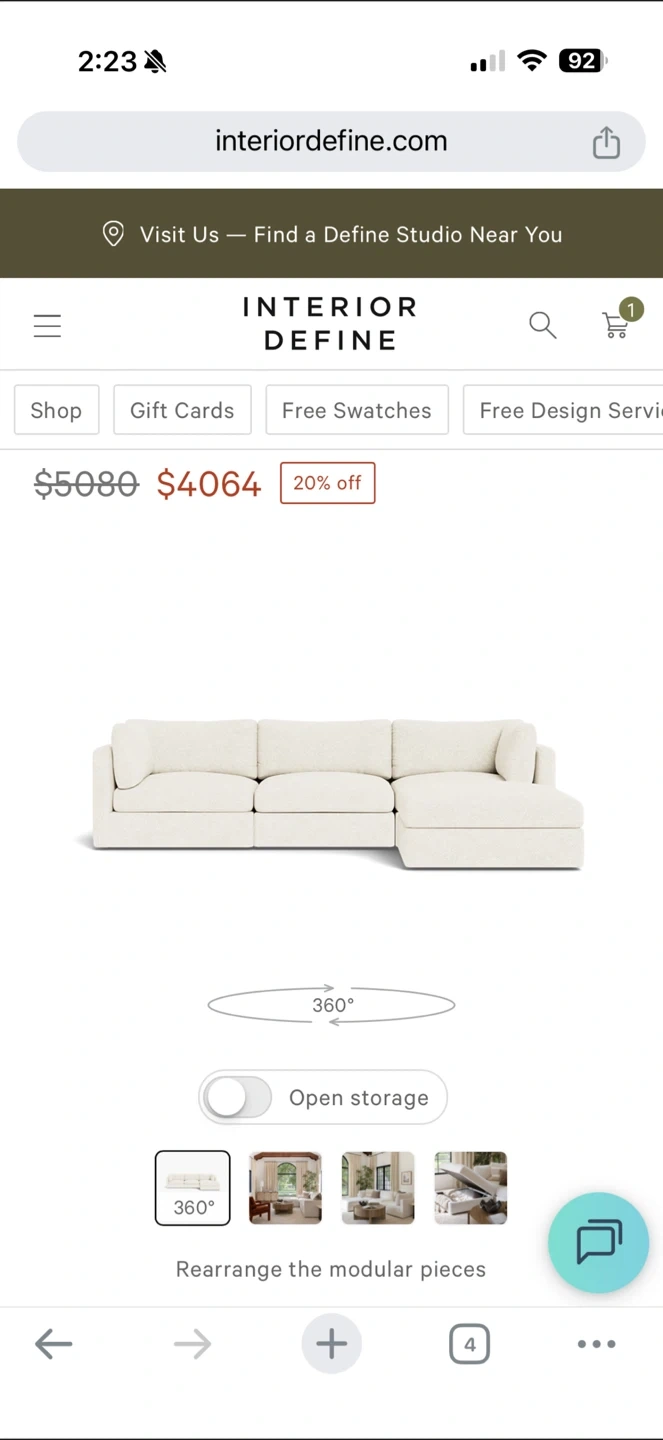Viewport: 663px width, 1440px height.
Task: Tap the interiordefine.com address field
Action: click(331, 141)
